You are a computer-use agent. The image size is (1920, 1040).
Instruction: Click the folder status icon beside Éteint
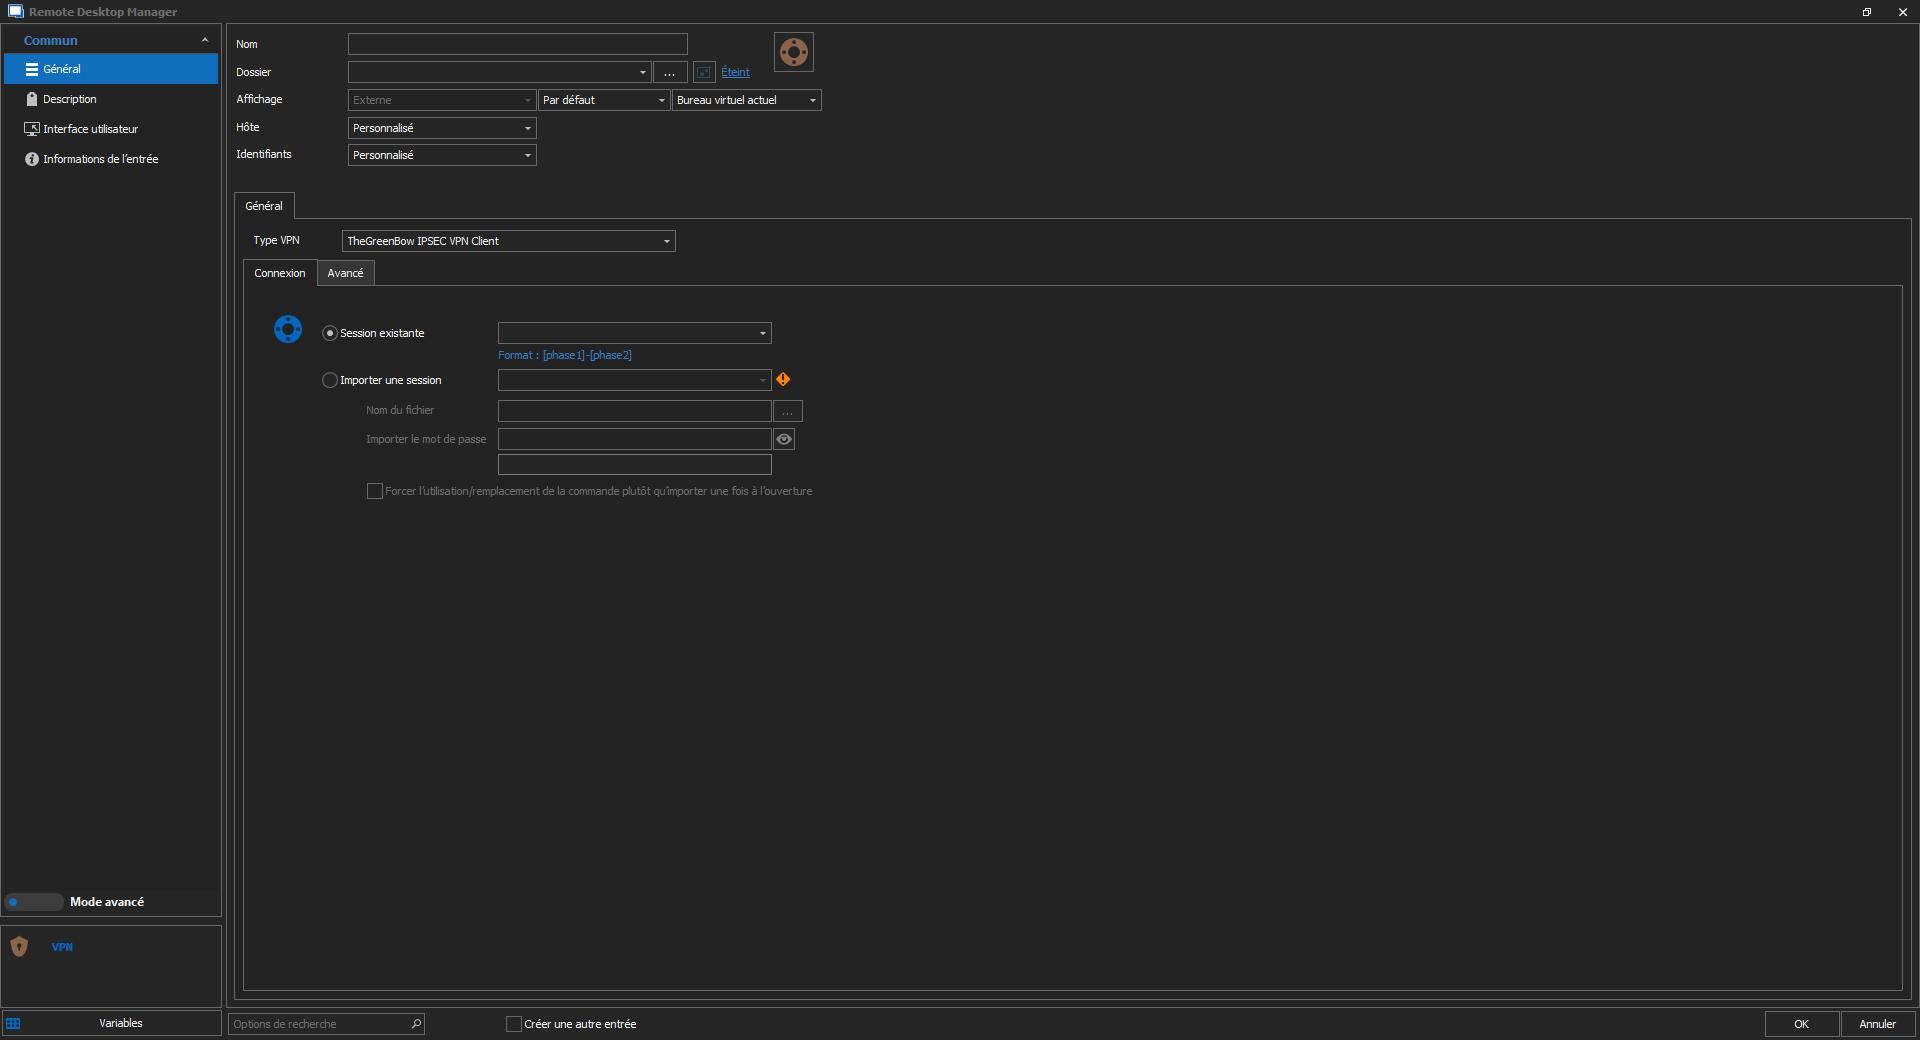pos(704,72)
